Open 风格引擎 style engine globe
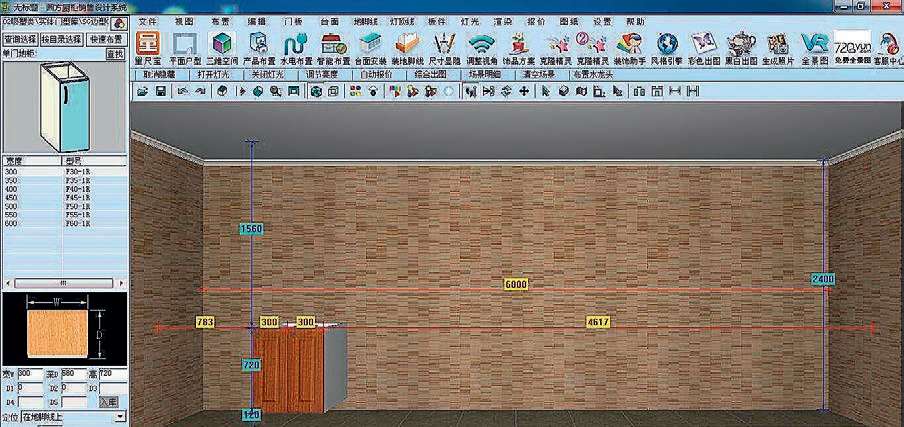 (x=667, y=48)
